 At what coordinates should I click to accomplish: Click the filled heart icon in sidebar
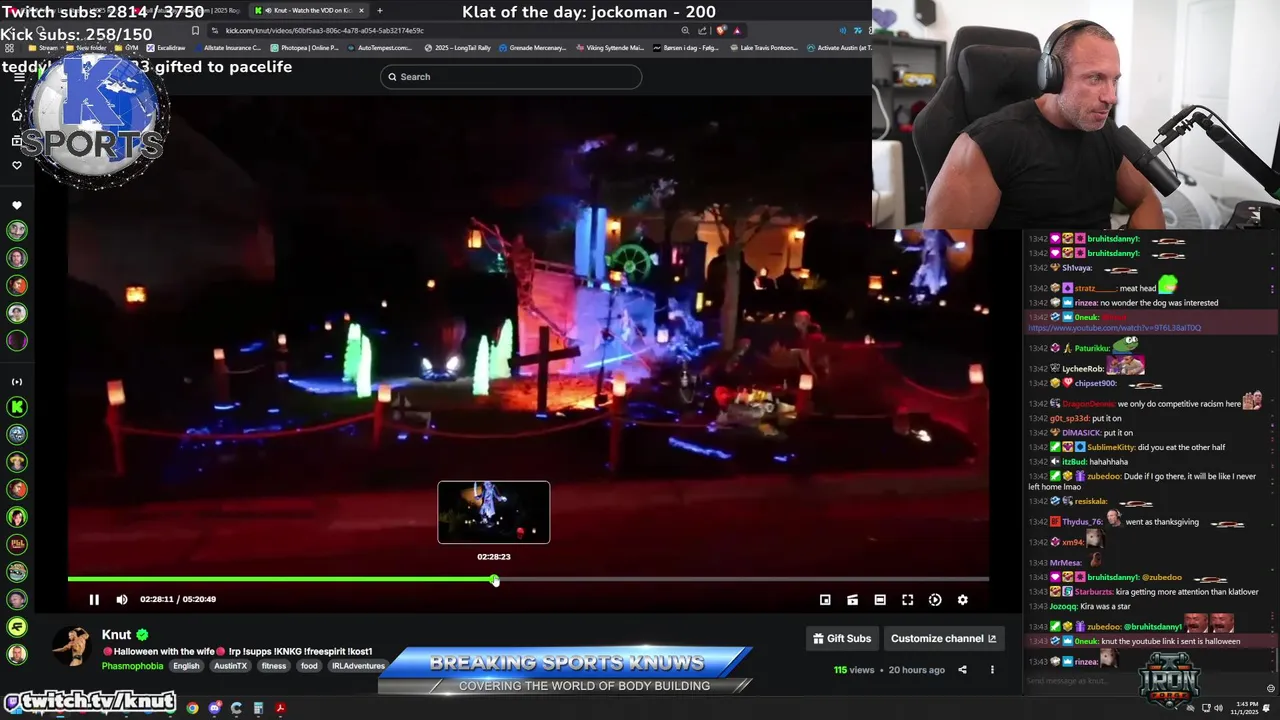tap(17, 205)
